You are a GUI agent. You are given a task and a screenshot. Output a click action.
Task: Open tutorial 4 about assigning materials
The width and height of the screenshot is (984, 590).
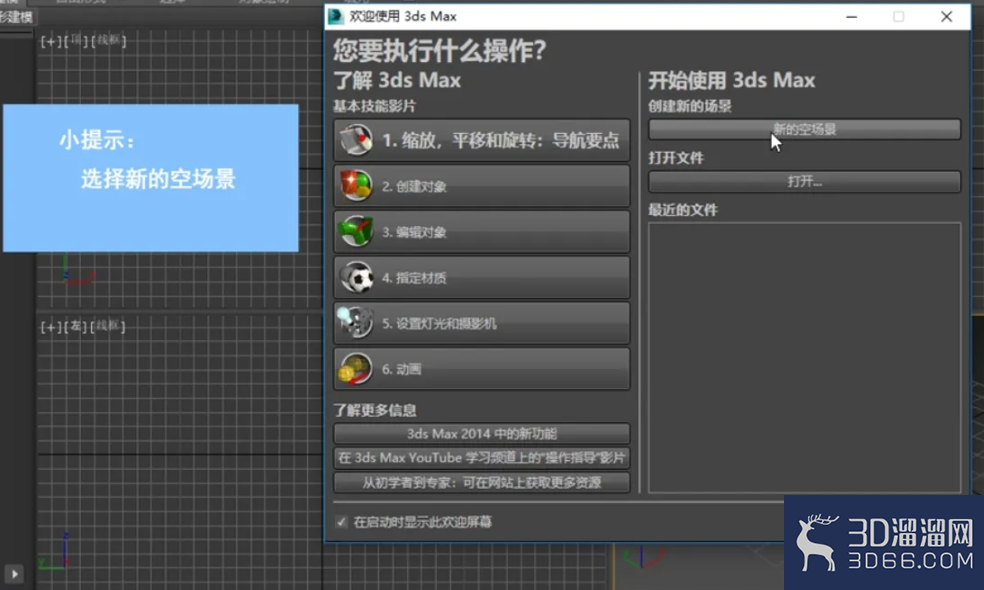point(481,277)
